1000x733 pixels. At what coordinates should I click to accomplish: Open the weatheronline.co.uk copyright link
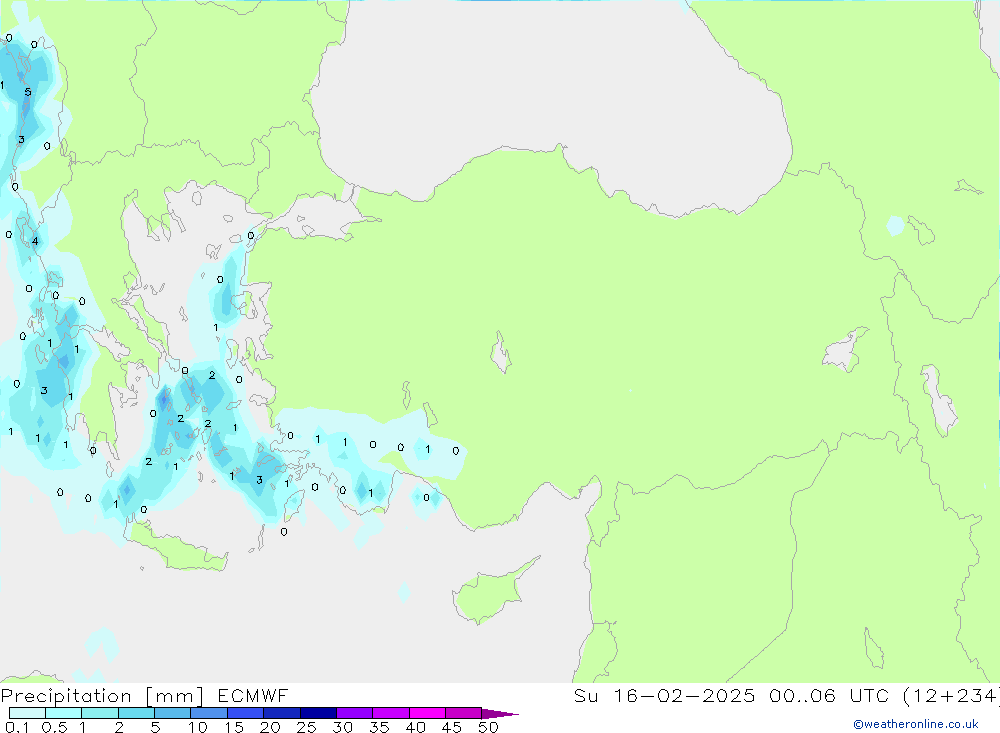click(x=916, y=724)
